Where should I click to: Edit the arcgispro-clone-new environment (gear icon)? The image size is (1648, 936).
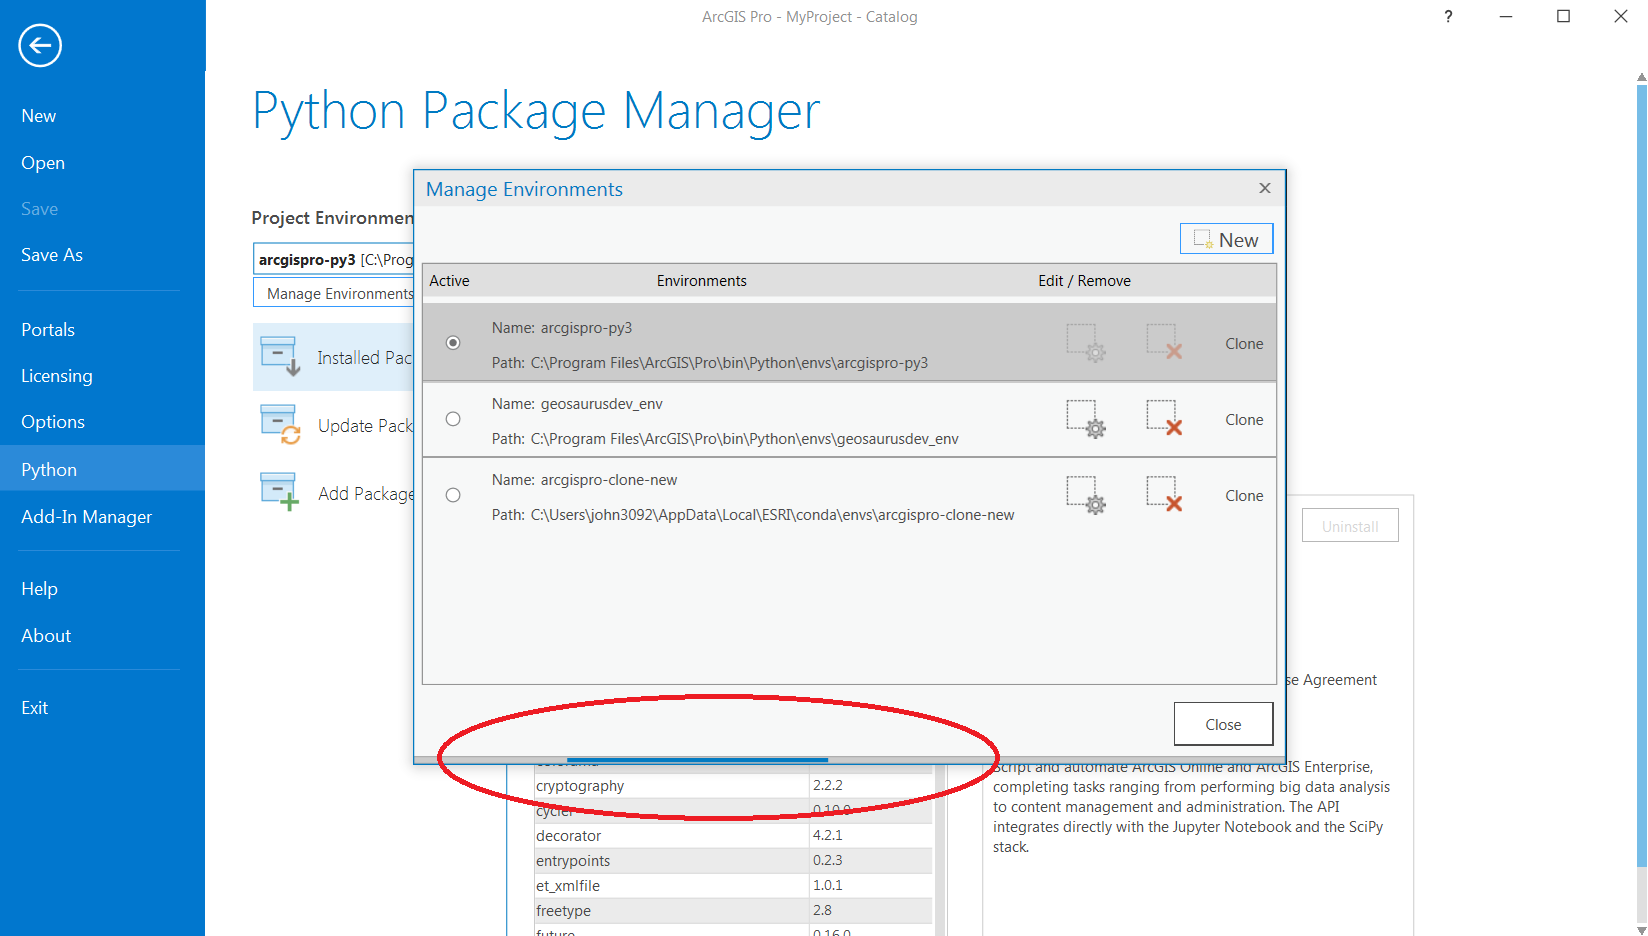click(1086, 495)
